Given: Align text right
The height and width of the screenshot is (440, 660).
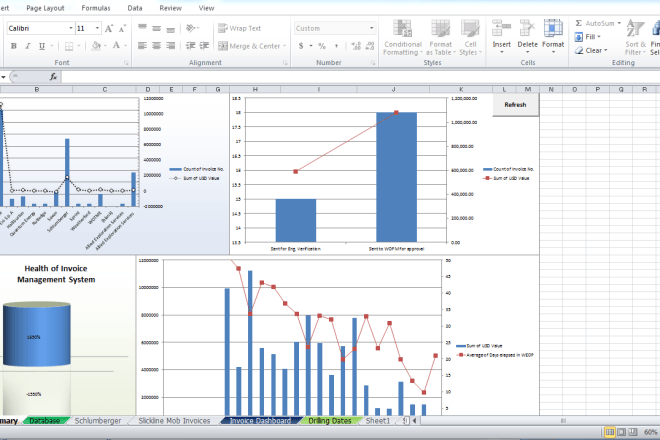Looking at the screenshot, I should point(170,45).
